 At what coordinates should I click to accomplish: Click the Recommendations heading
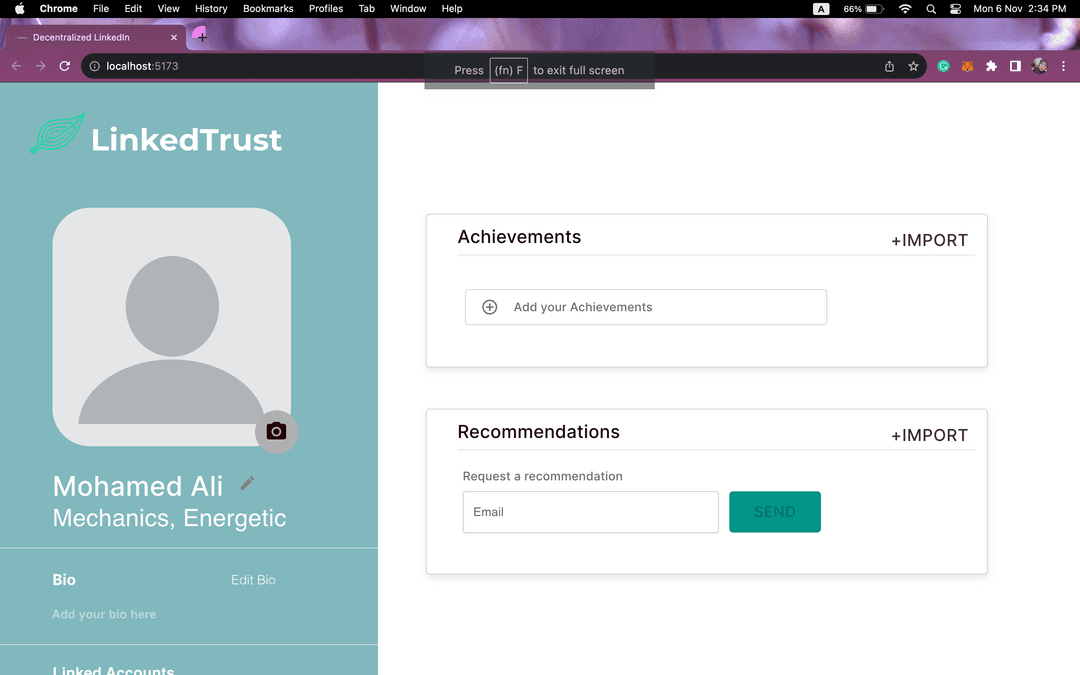point(539,432)
